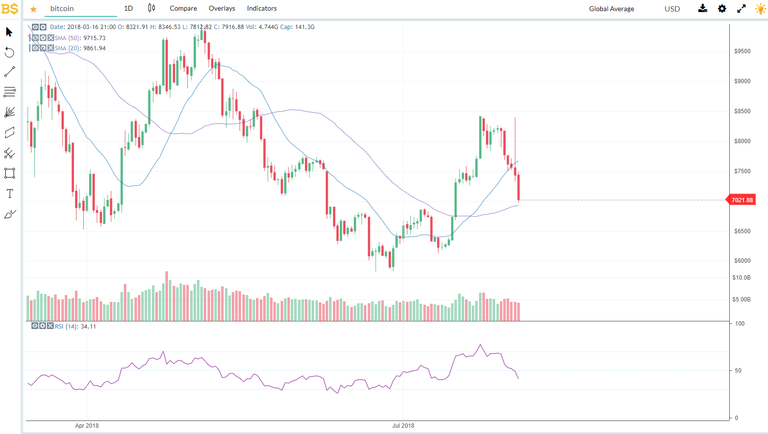Open the USD currency dropdown

(672, 9)
